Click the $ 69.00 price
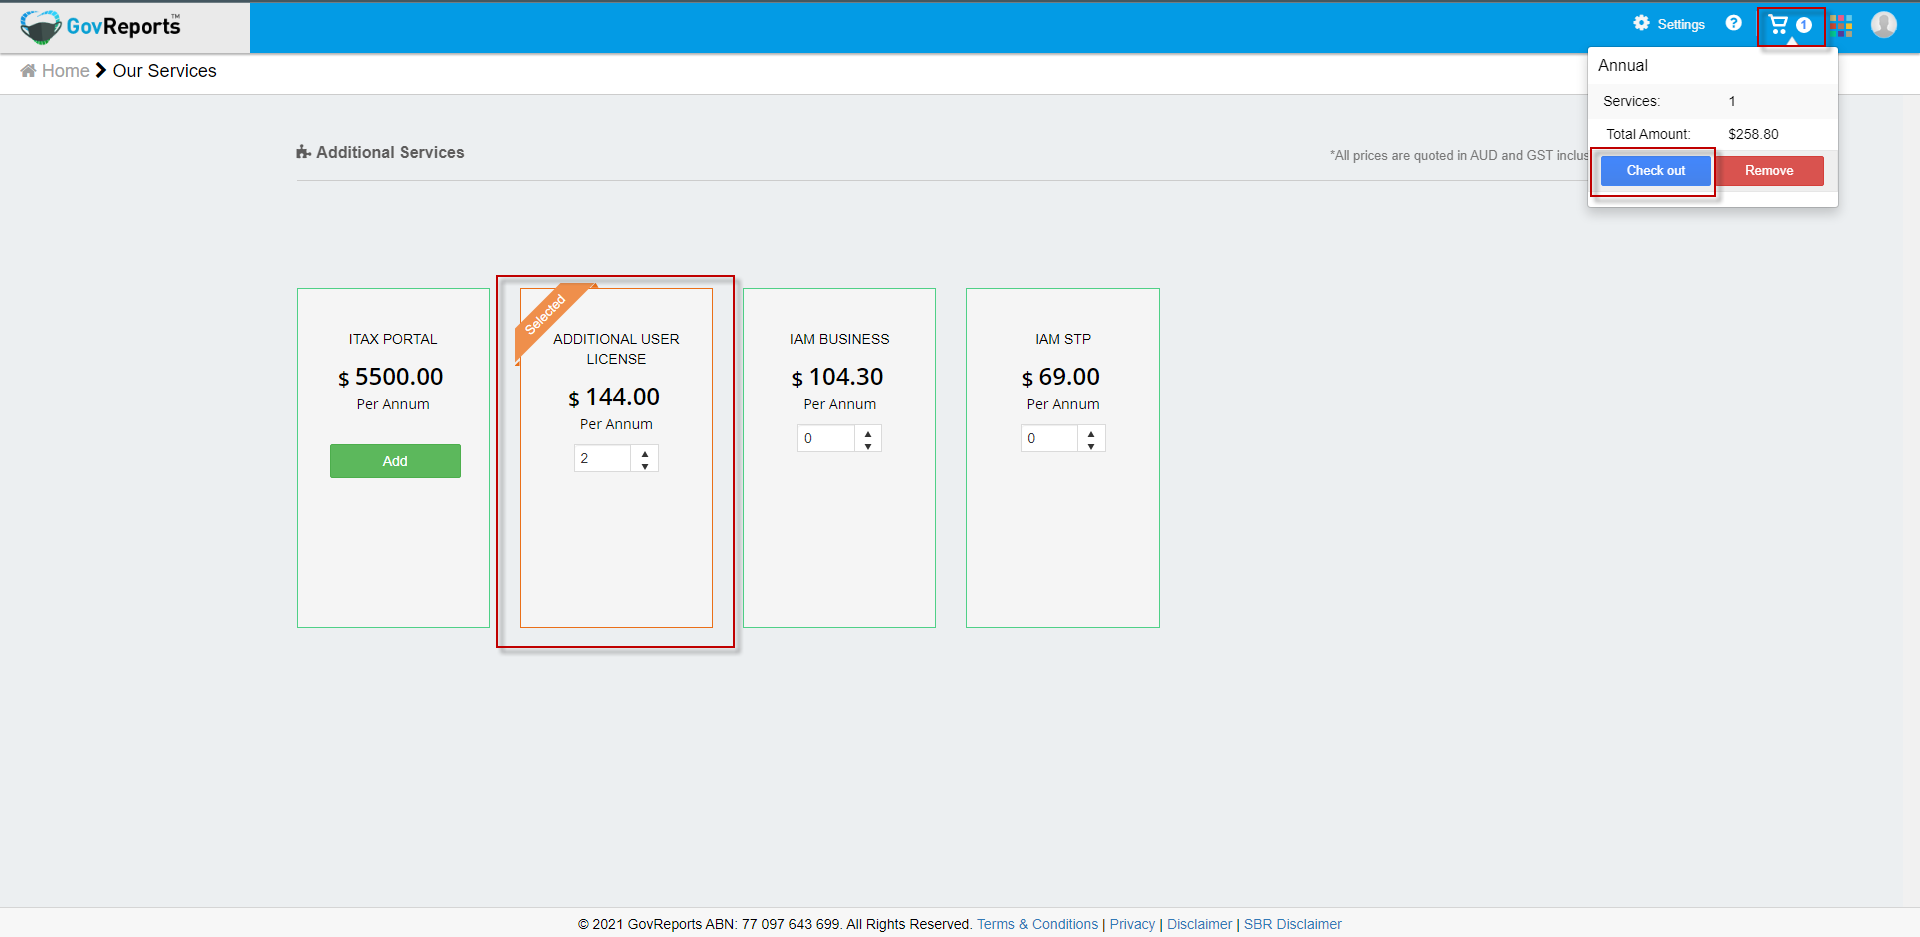The image size is (1920, 937). coord(1061,377)
